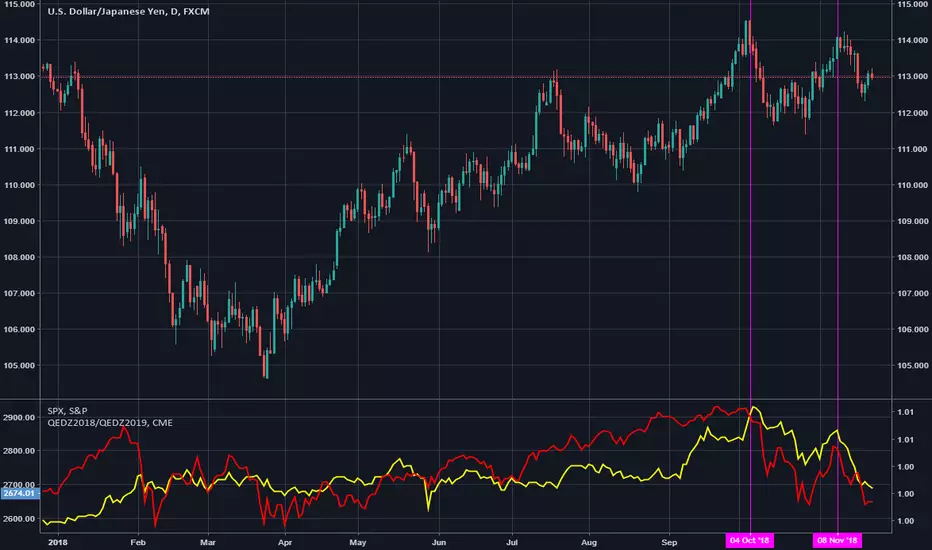Image resolution: width=932 pixels, height=550 pixels.
Task: Click the 115.000 price label on left axis
Action: [19, 4]
